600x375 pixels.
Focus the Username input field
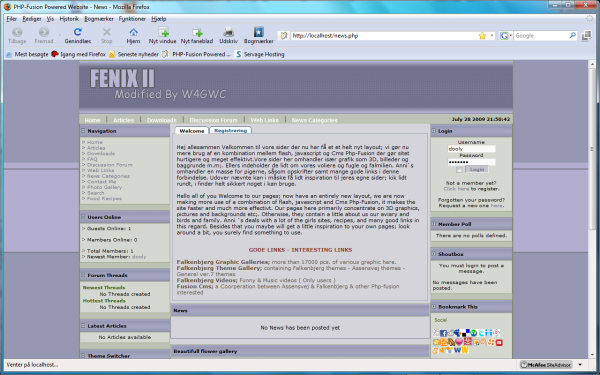[x=471, y=149]
